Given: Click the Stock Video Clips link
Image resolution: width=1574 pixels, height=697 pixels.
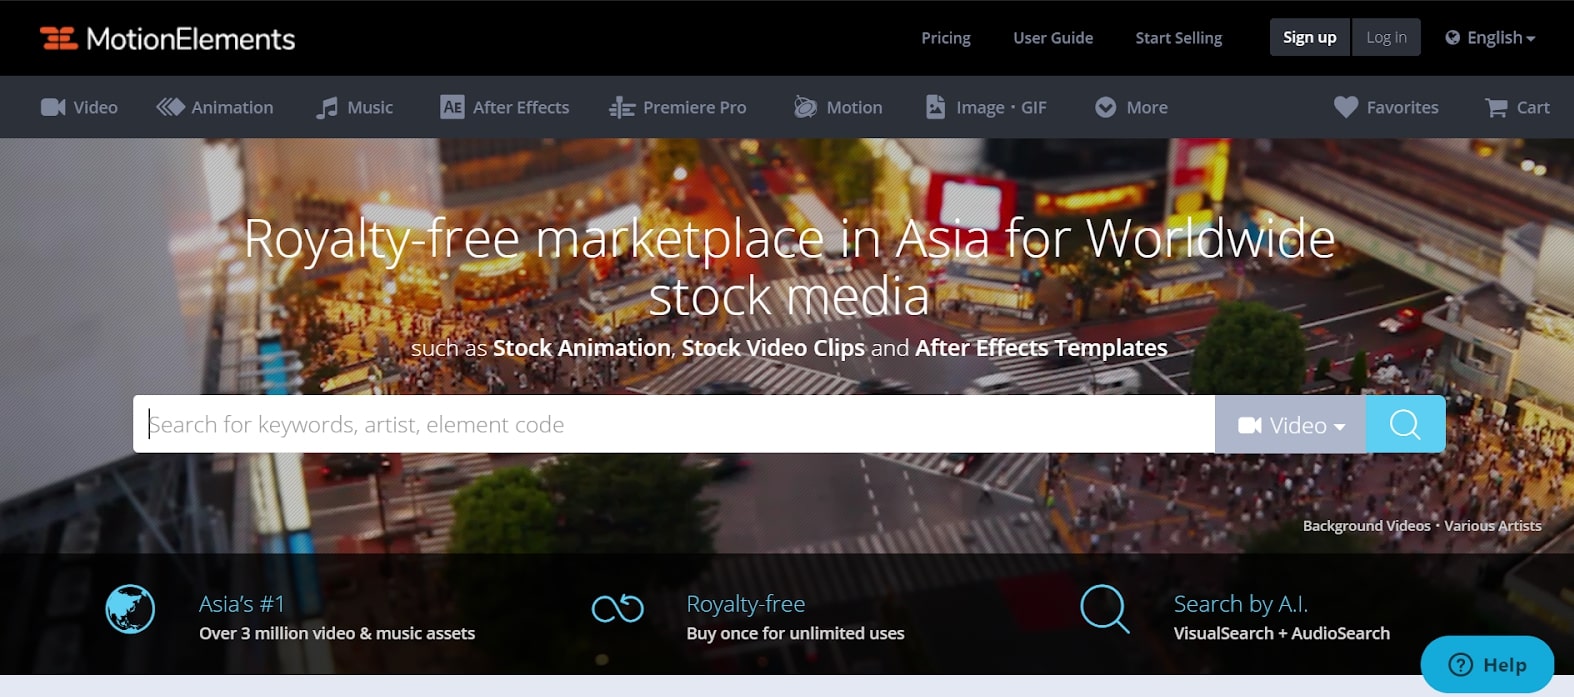Looking at the screenshot, I should click(773, 348).
